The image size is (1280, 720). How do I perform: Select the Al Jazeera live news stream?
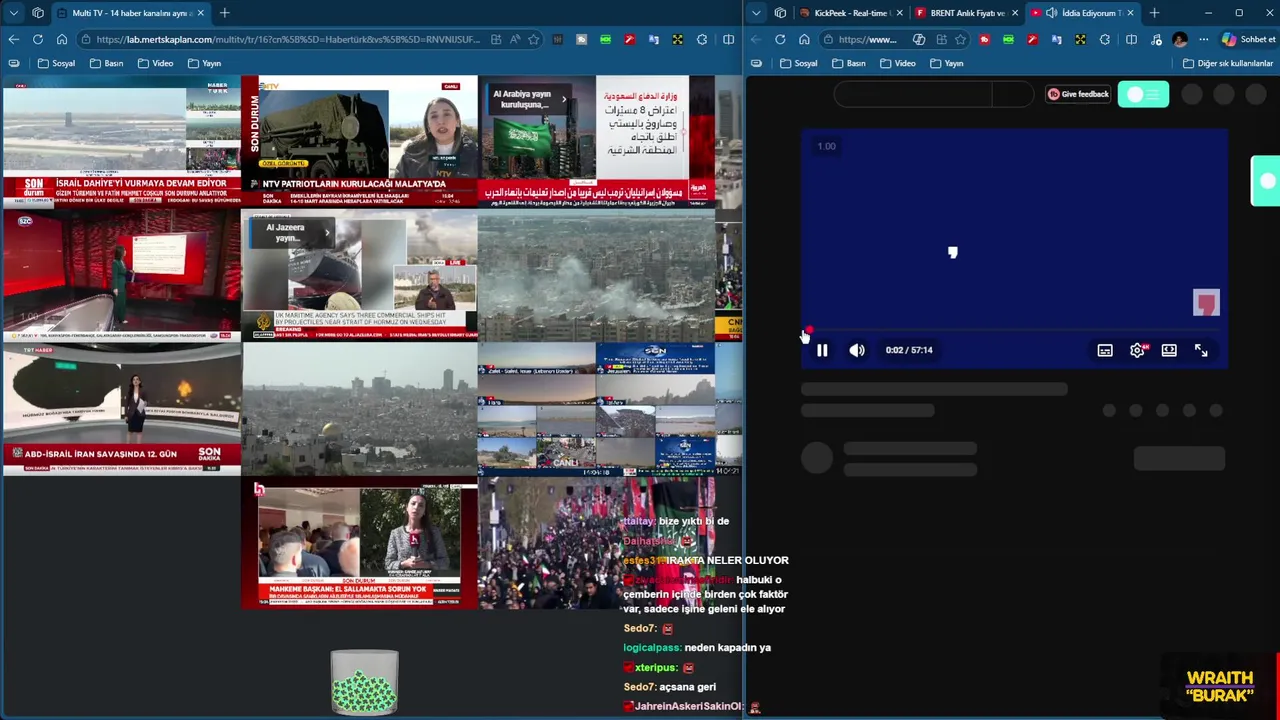click(359, 275)
